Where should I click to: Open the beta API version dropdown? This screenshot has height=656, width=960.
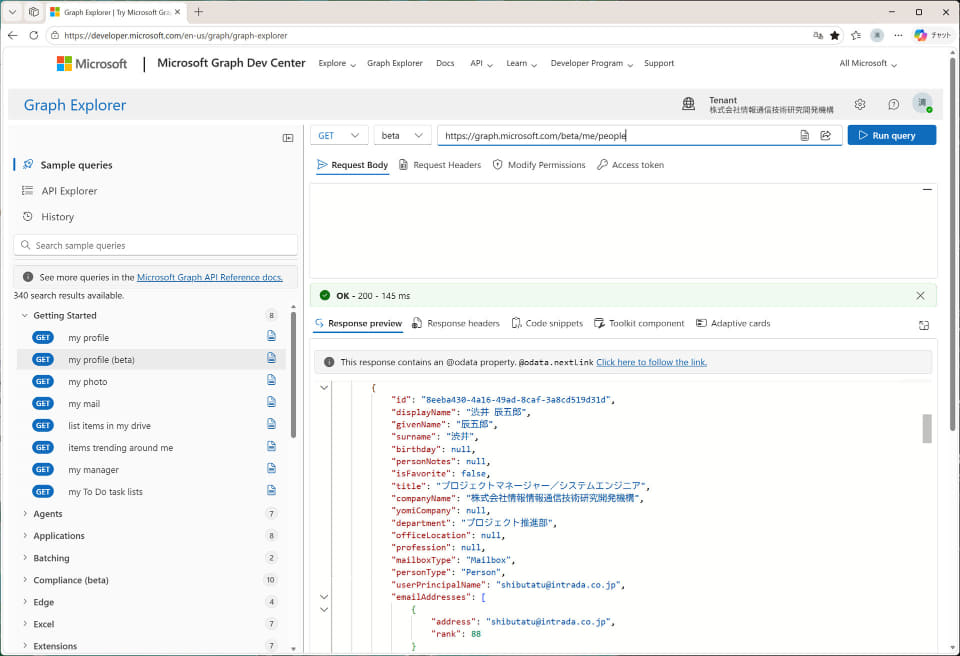[402, 135]
